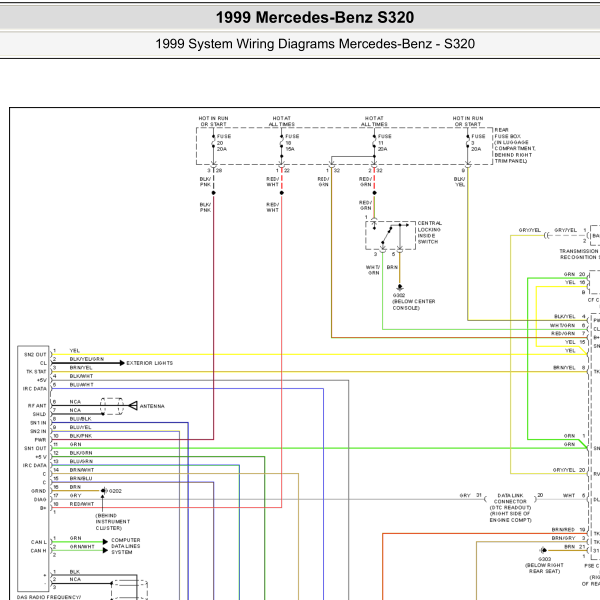Click the "CAN L" pin label
The image size is (600, 600).
(x=39, y=542)
